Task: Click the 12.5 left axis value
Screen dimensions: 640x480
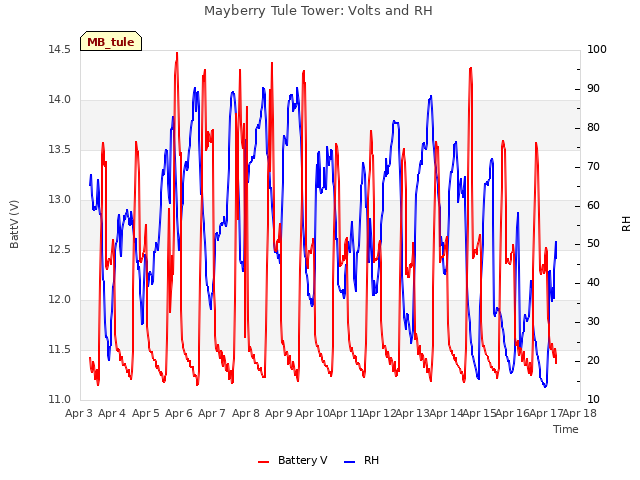Action: click(59, 250)
